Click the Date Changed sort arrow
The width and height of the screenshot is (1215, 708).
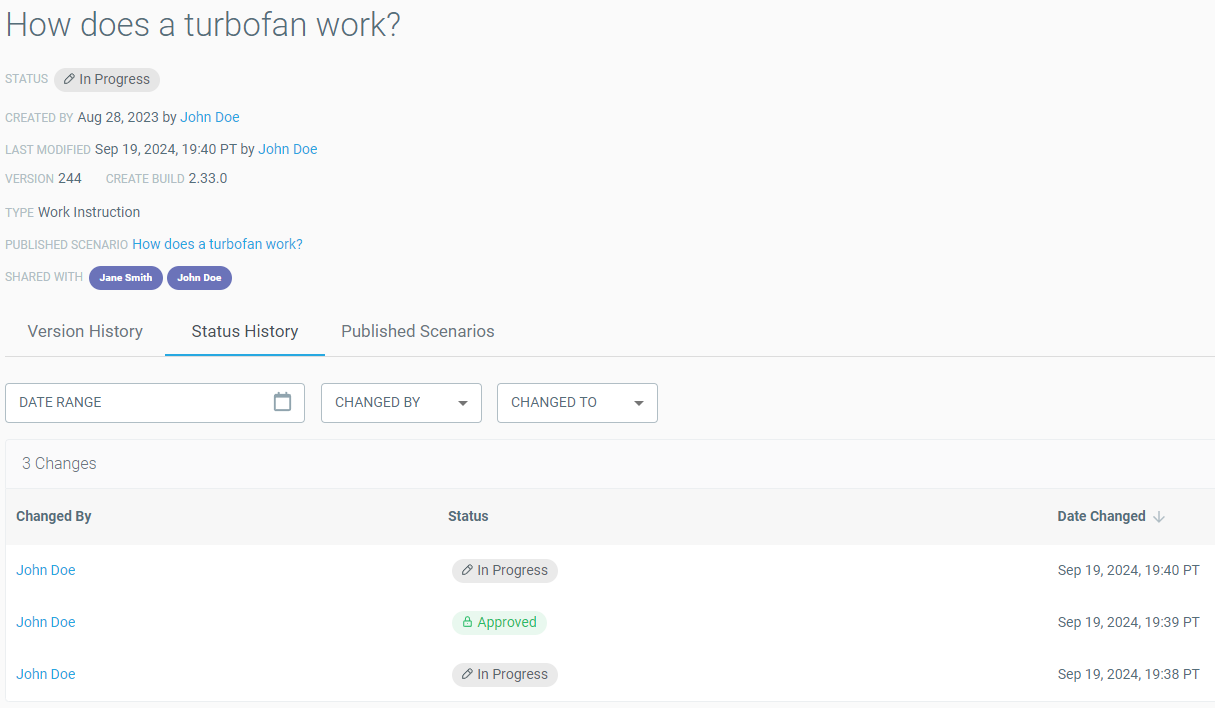coord(1159,517)
